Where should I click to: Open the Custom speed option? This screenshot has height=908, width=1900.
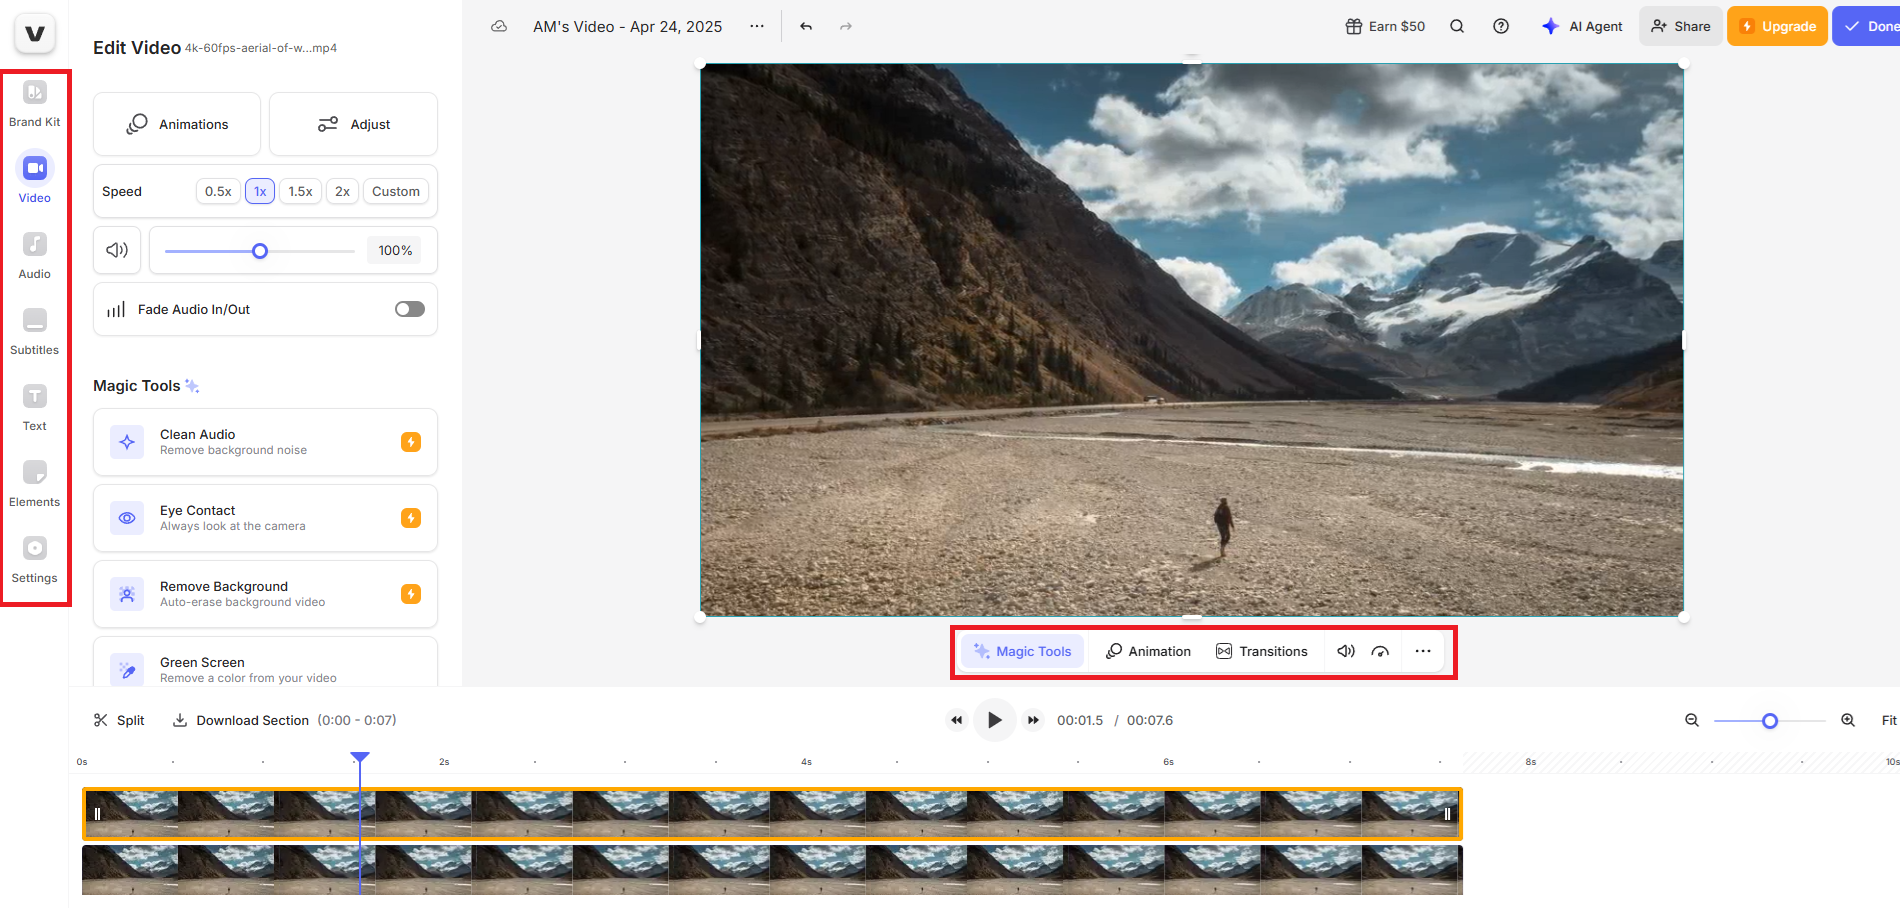pos(395,191)
